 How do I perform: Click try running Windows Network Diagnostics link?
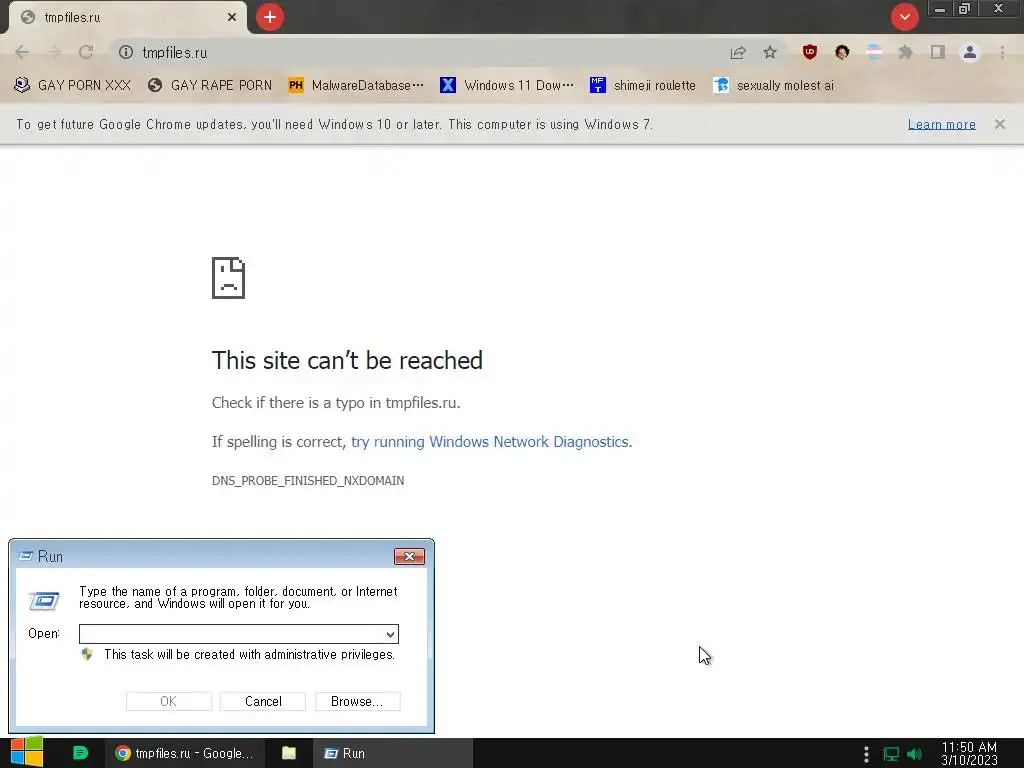coord(491,442)
